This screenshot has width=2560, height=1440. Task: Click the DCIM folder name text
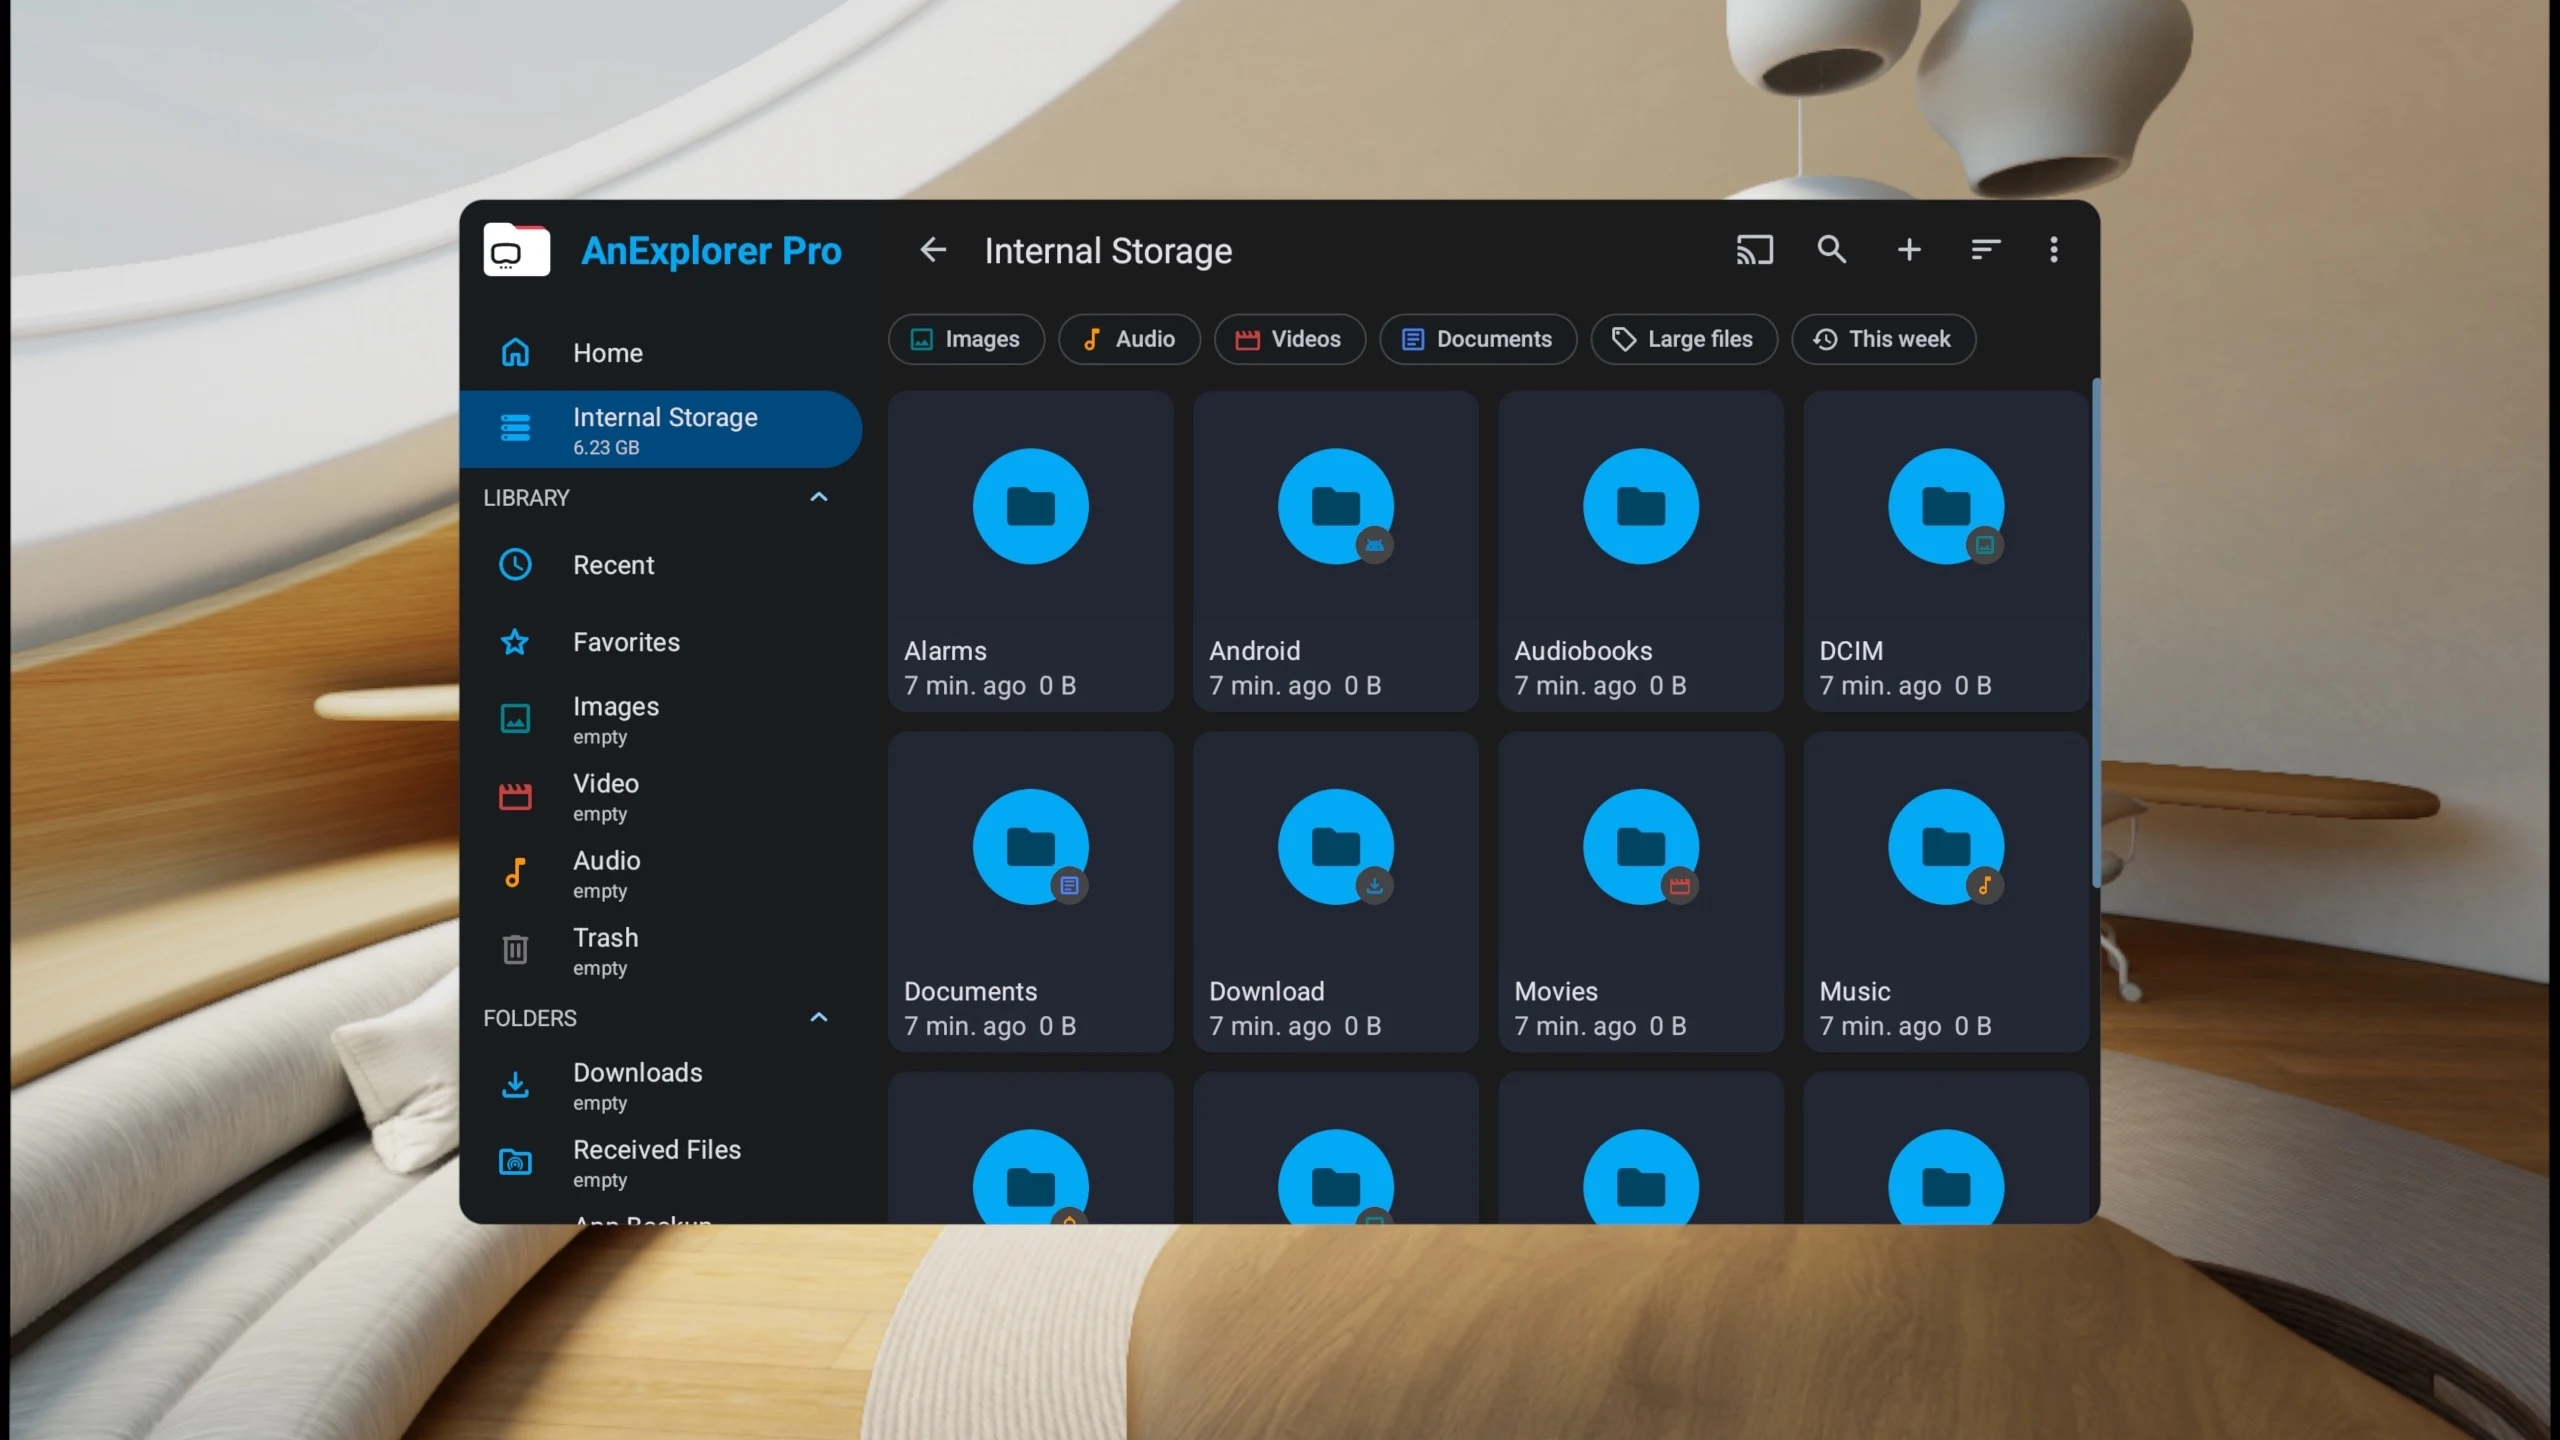(x=1851, y=651)
